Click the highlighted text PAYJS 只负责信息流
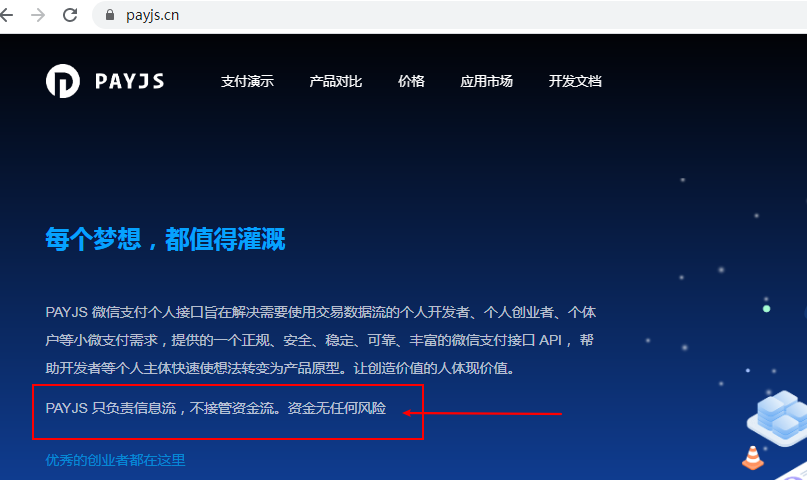The width and height of the screenshot is (807, 480). (111, 408)
